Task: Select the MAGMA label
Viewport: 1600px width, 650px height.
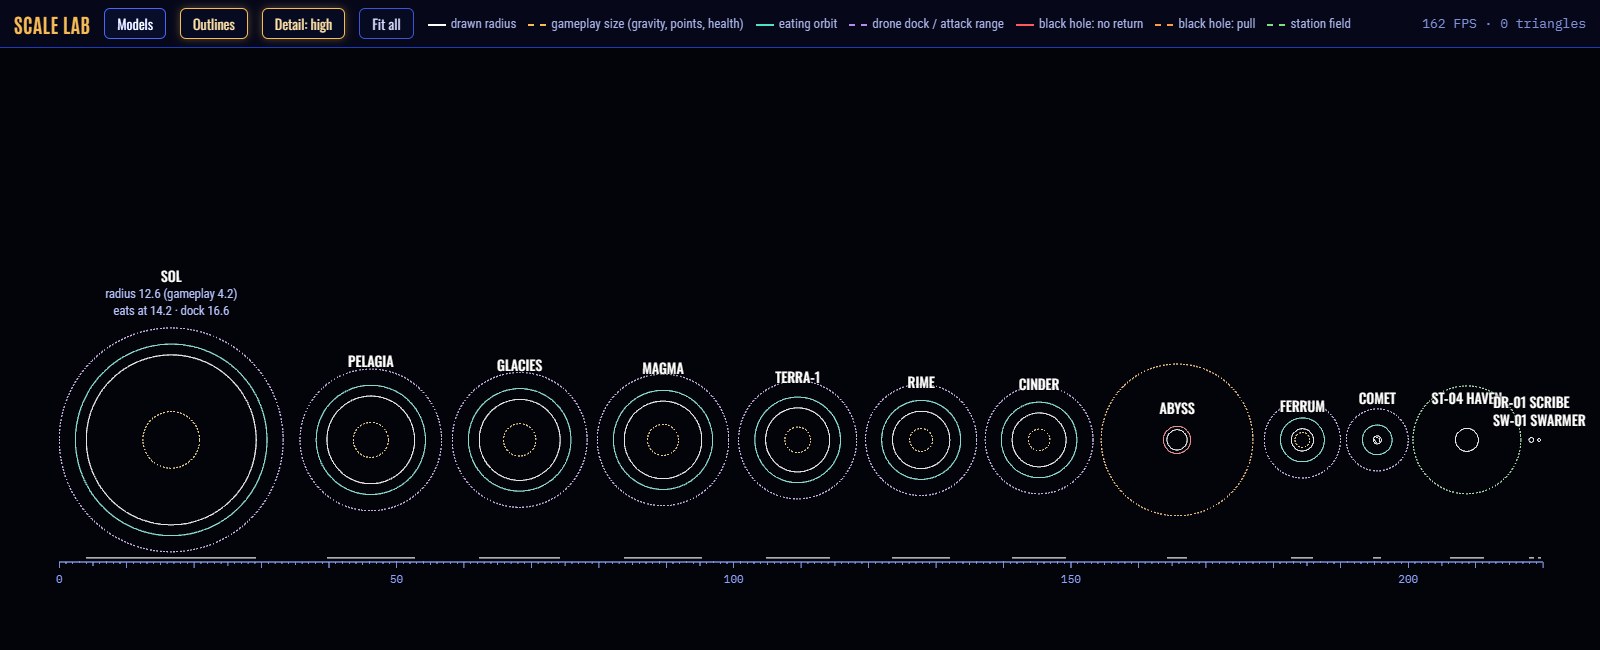Action: (663, 368)
